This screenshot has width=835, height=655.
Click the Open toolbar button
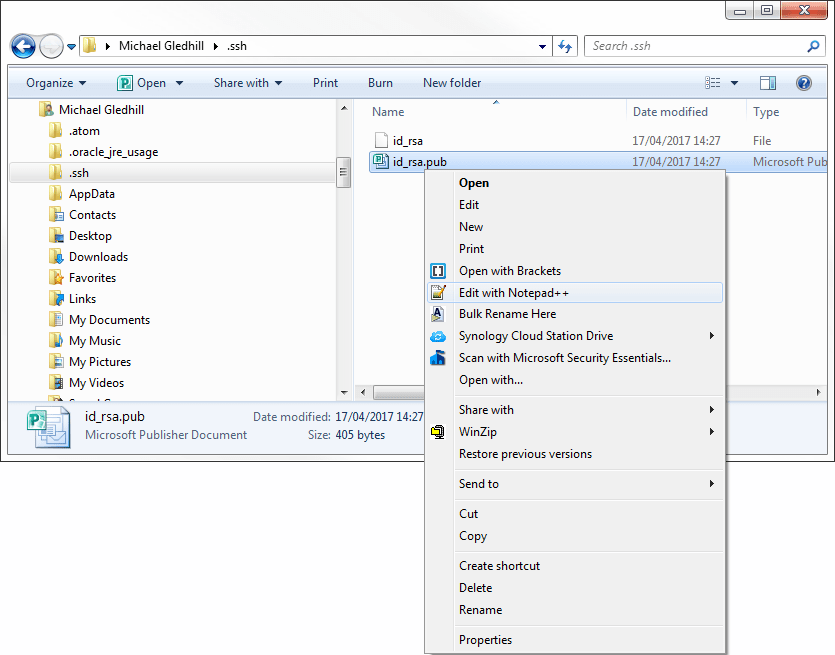(x=141, y=83)
